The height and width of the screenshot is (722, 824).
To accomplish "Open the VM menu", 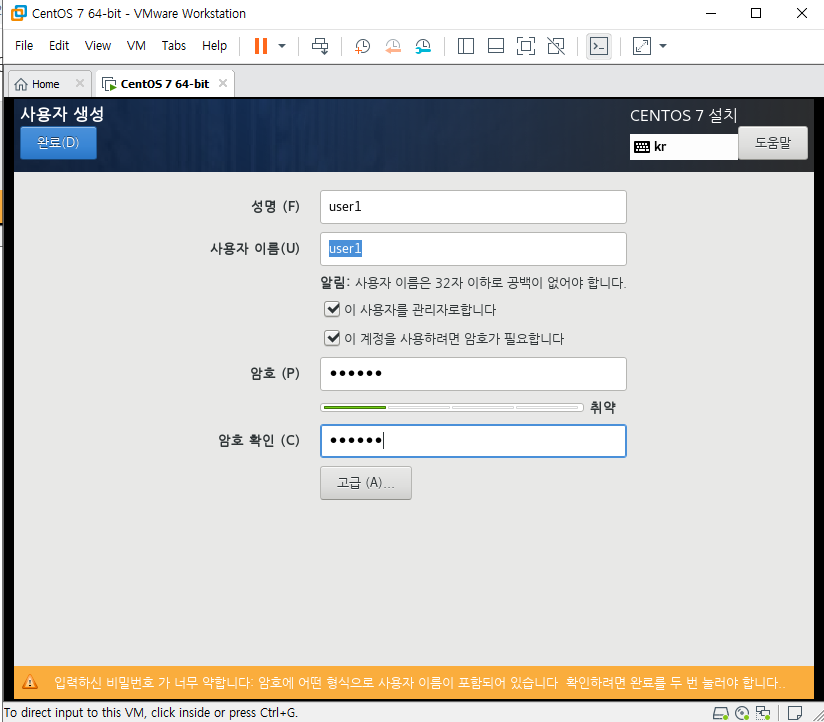I will click(136, 46).
